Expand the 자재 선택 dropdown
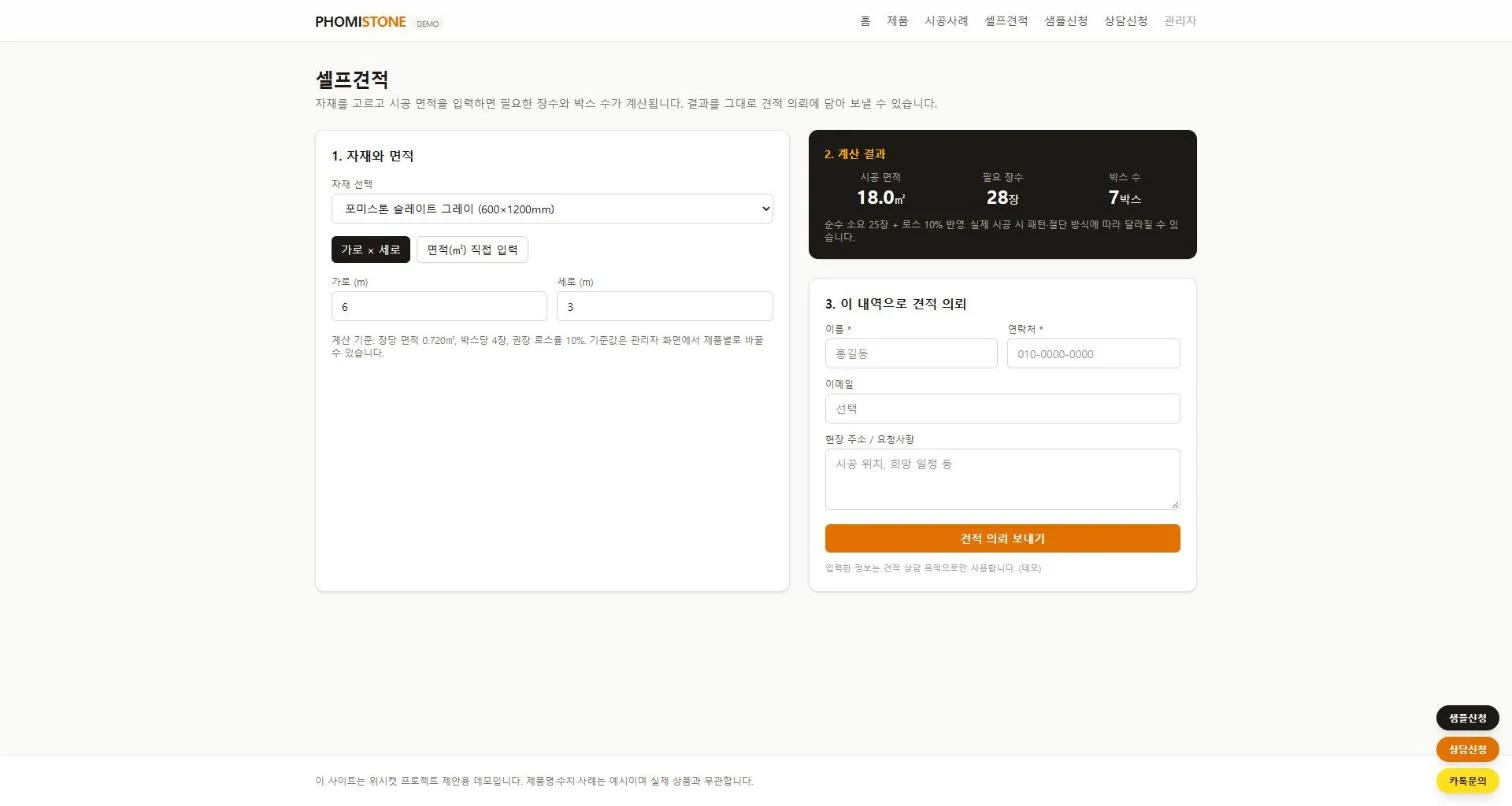 pyautogui.click(x=552, y=209)
